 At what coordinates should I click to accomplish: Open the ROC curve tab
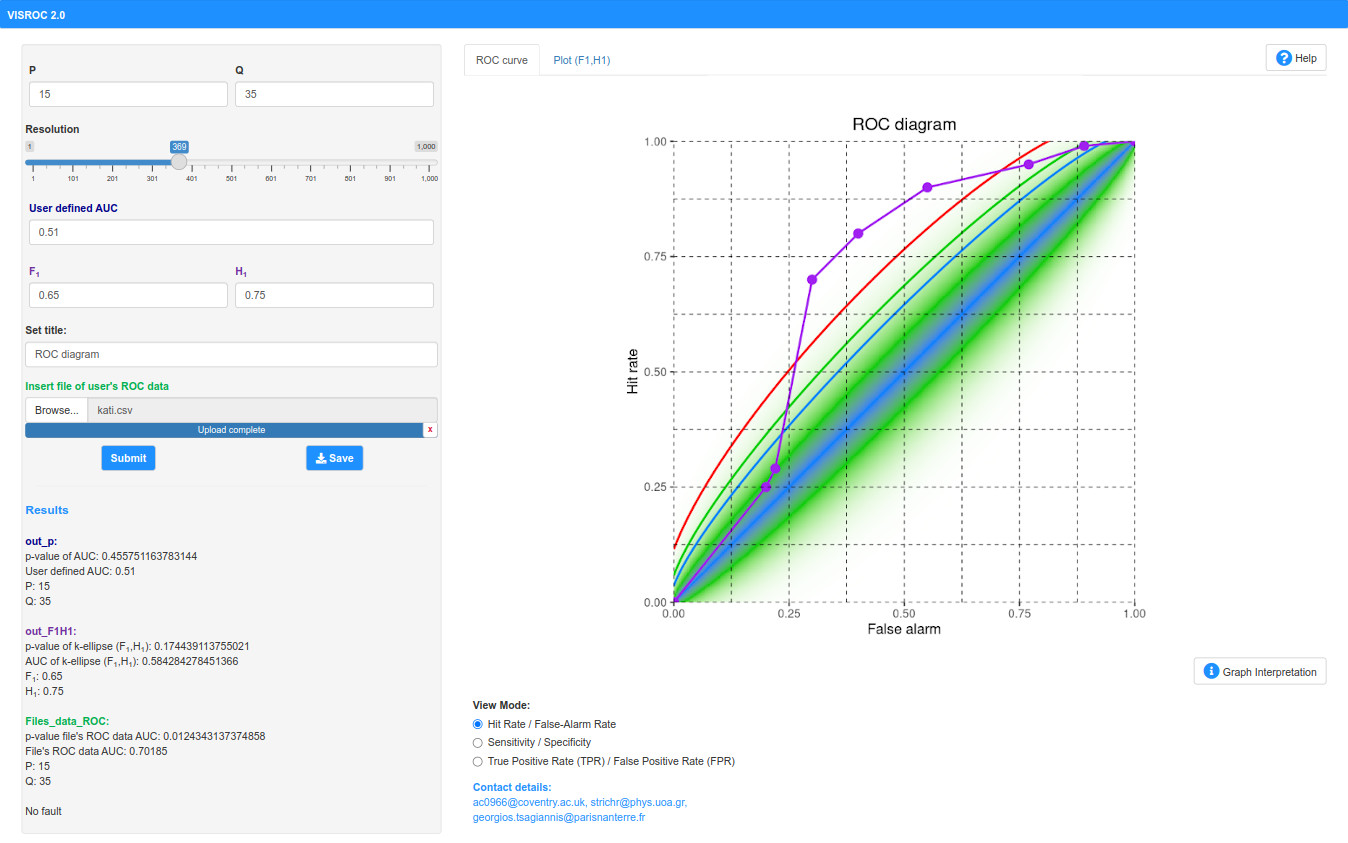coord(501,60)
